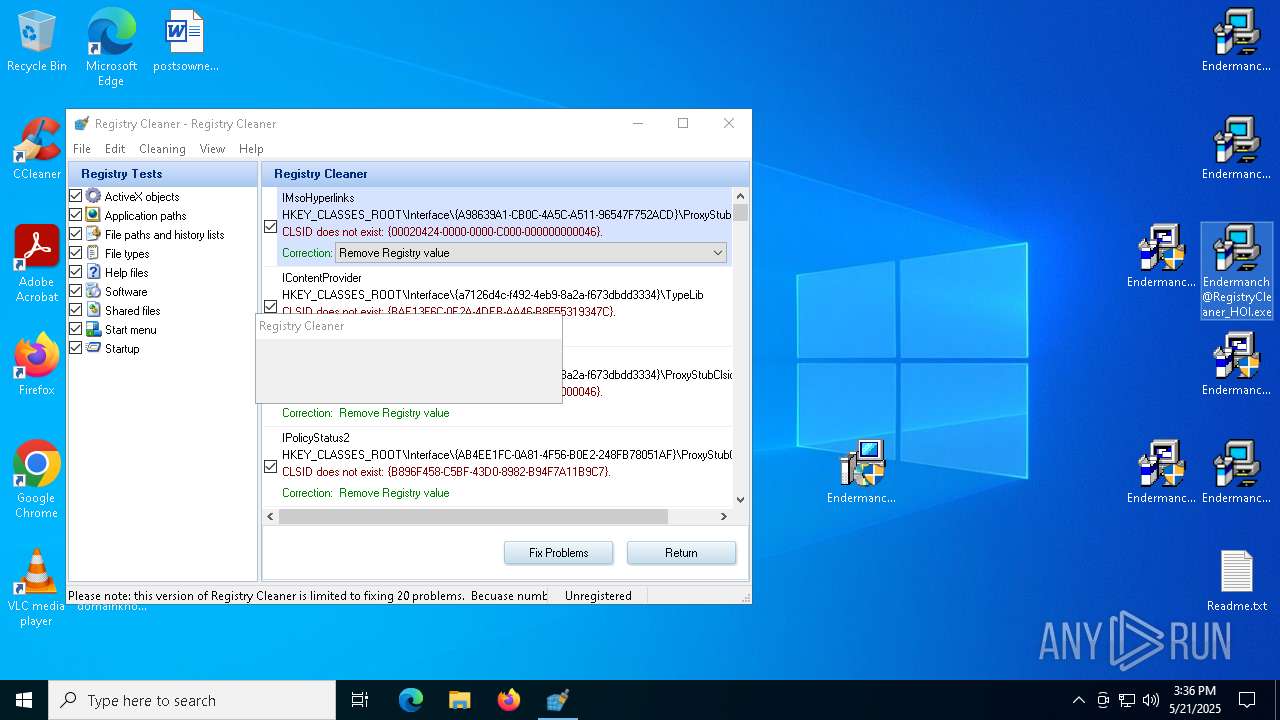Click the File types icon
The height and width of the screenshot is (720, 1280).
pyautogui.click(x=93, y=253)
